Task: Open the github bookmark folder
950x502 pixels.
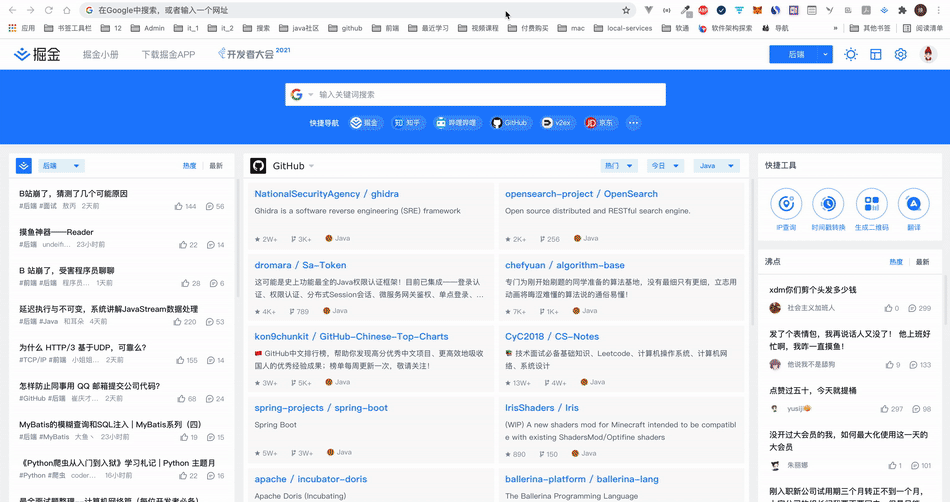Action: (345, 28)
